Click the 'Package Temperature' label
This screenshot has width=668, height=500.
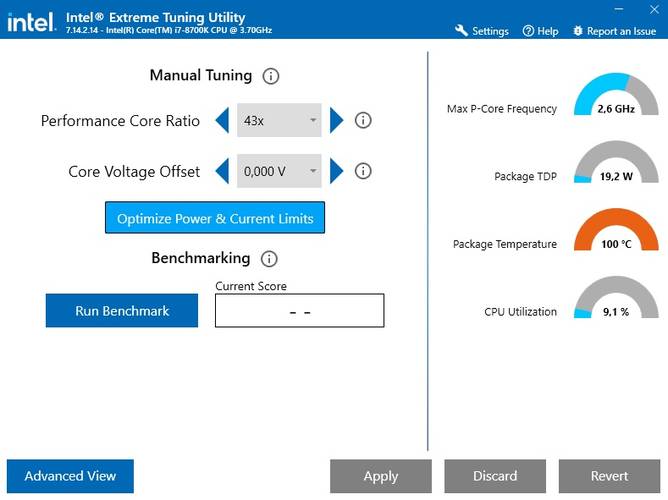pyautogui.click(x=505, y=244)
